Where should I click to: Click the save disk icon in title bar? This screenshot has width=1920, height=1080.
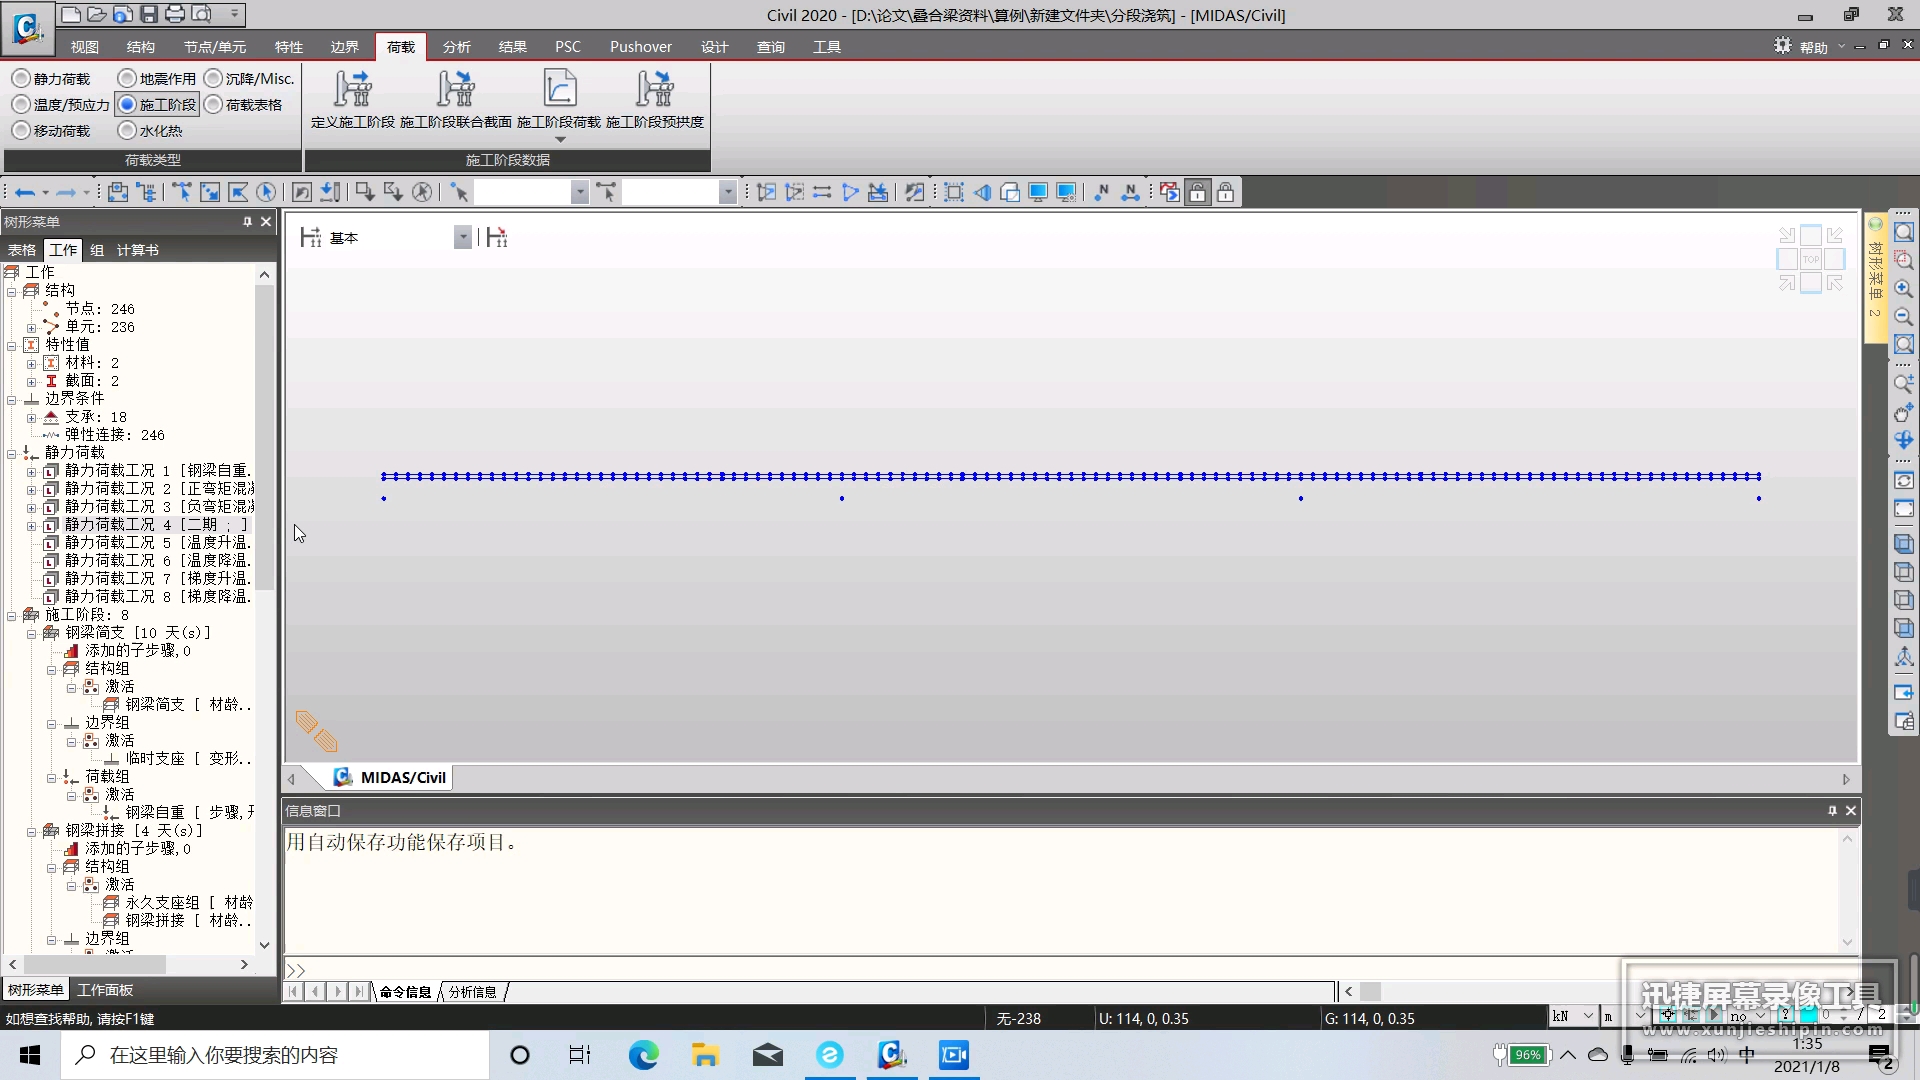[149, 14]
